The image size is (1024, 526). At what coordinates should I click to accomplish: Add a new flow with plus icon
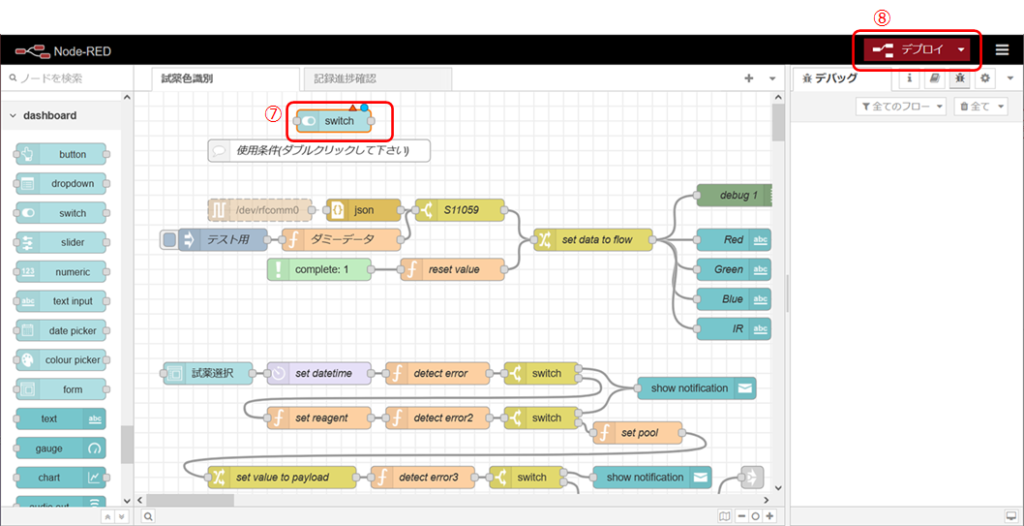[x=748, y=78]
